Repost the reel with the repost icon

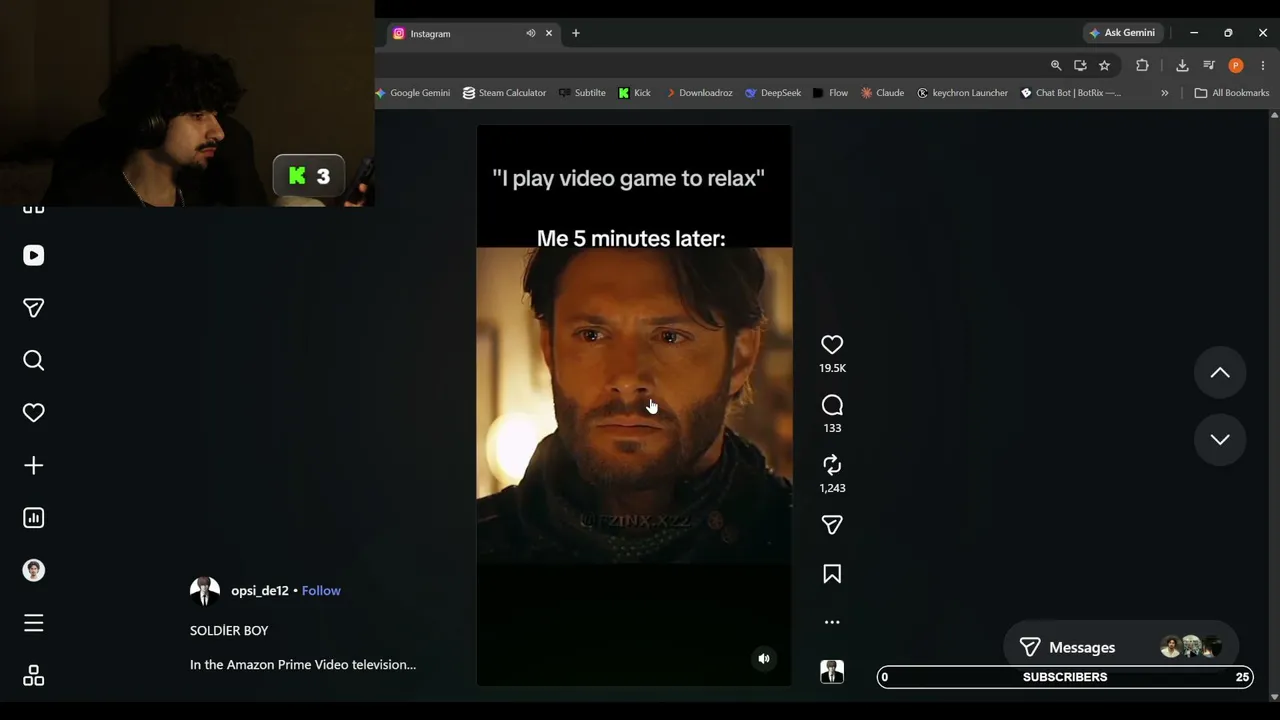coord(832,465)
